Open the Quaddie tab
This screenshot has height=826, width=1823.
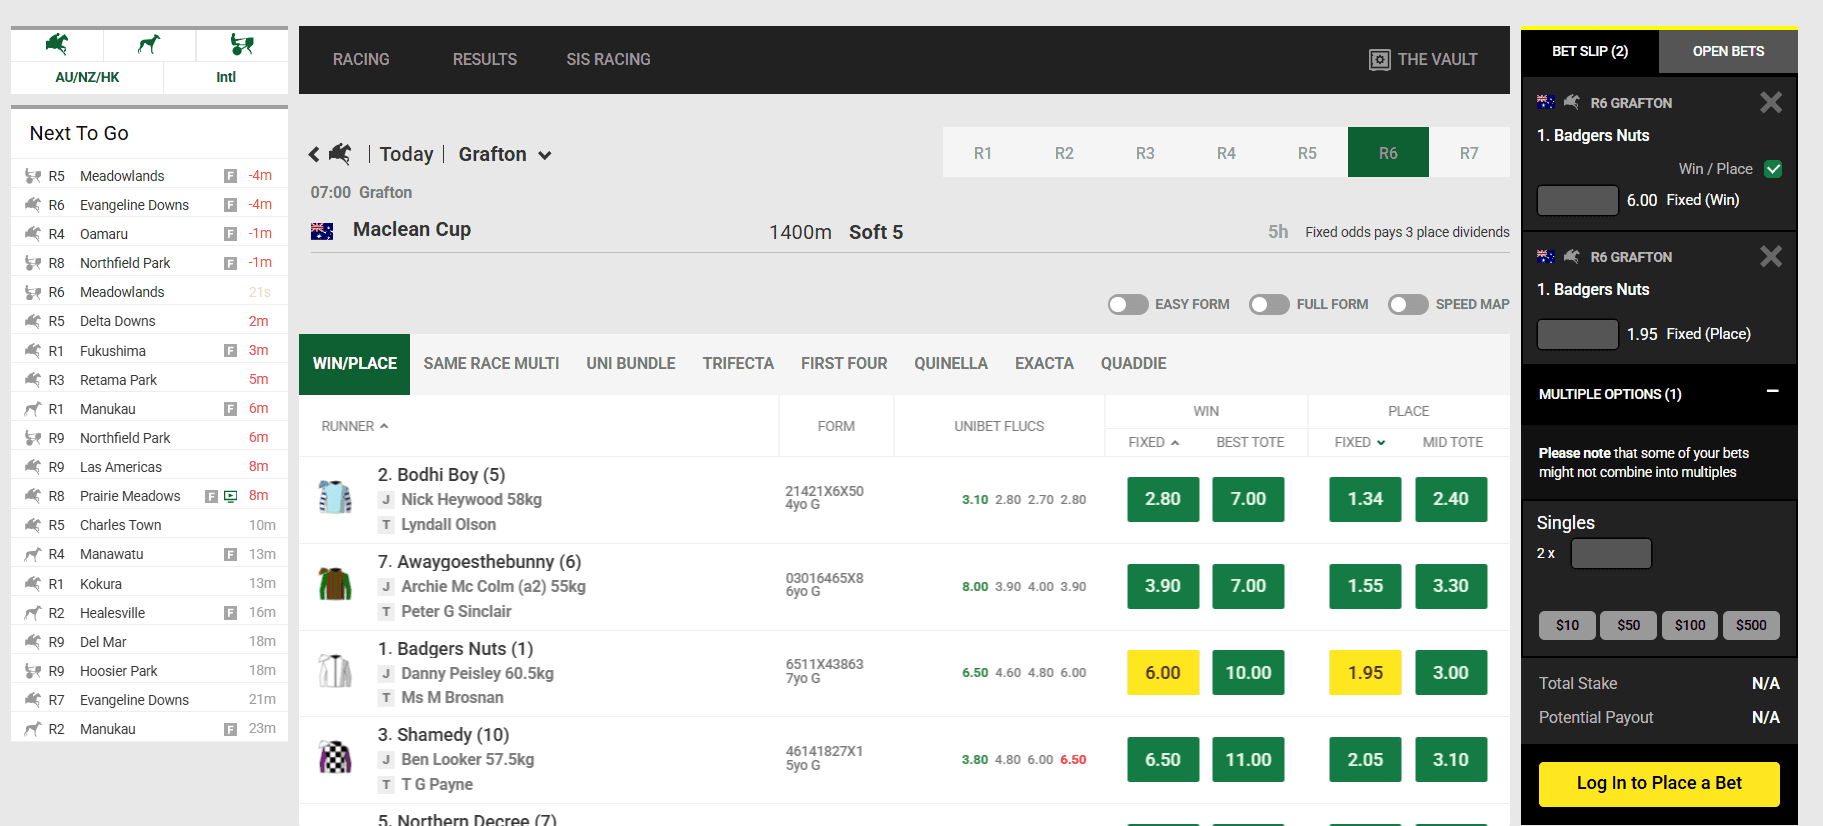(1134, 364)
